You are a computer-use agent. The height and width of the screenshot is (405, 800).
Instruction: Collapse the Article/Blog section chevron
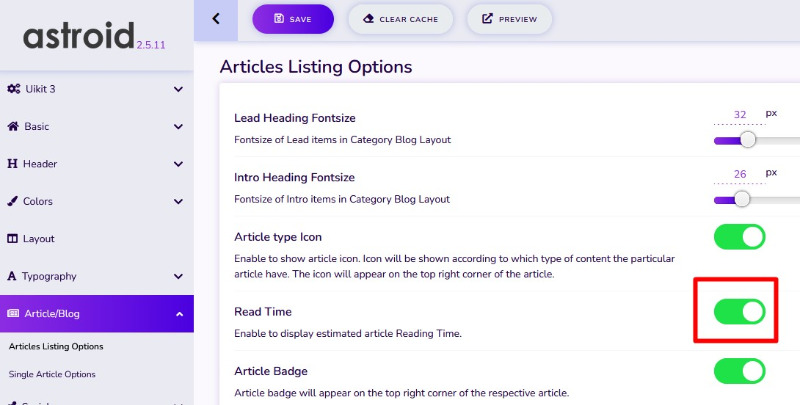179,314
